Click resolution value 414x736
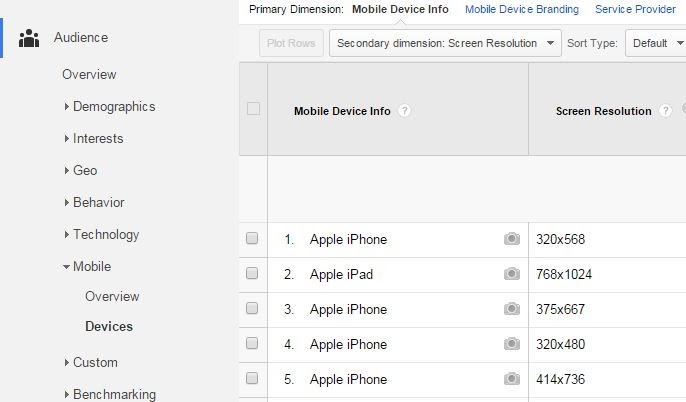This screenshot has height=402, width=686. [560, 379]
